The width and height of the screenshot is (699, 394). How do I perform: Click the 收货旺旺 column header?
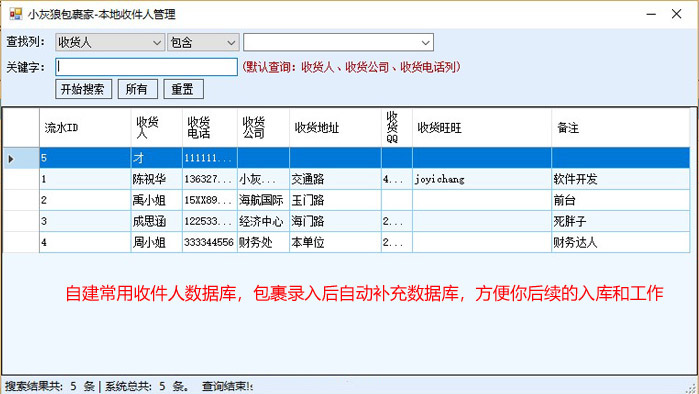coord(481,127)
